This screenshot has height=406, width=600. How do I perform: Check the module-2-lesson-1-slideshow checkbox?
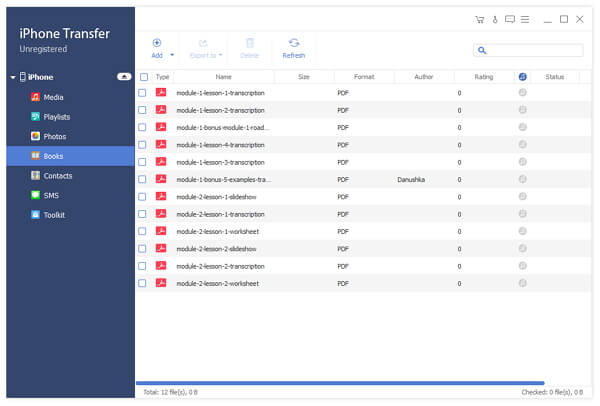[x=142, y=197]
